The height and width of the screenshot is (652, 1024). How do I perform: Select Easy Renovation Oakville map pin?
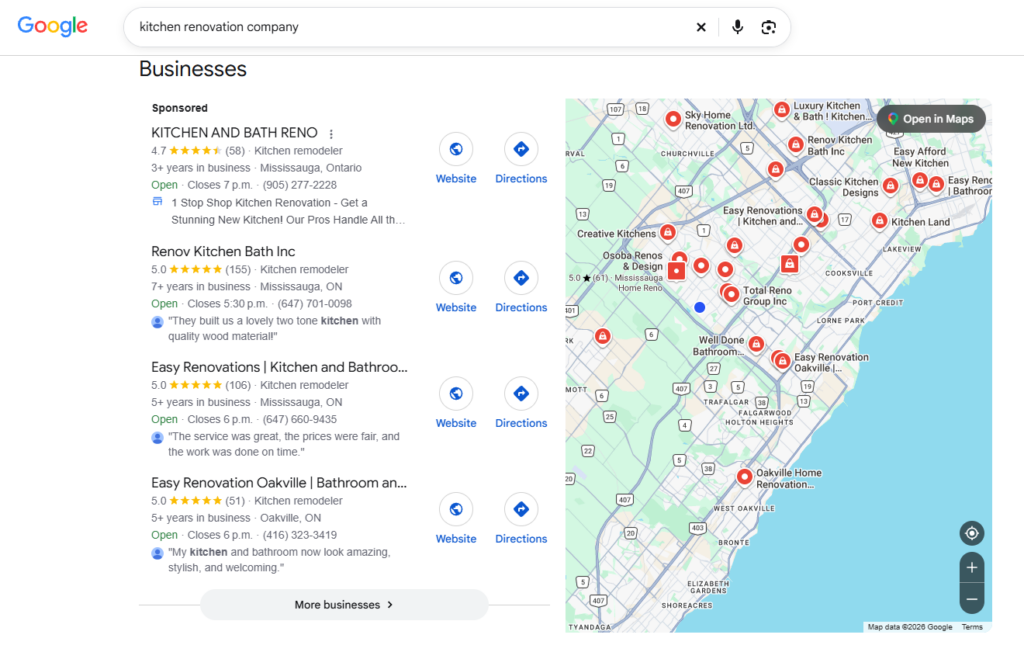[x=782, y=361]
